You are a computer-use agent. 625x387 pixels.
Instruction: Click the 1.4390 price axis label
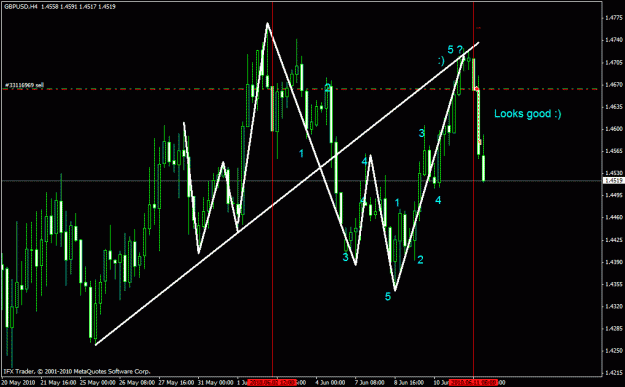tap(614, 262)
